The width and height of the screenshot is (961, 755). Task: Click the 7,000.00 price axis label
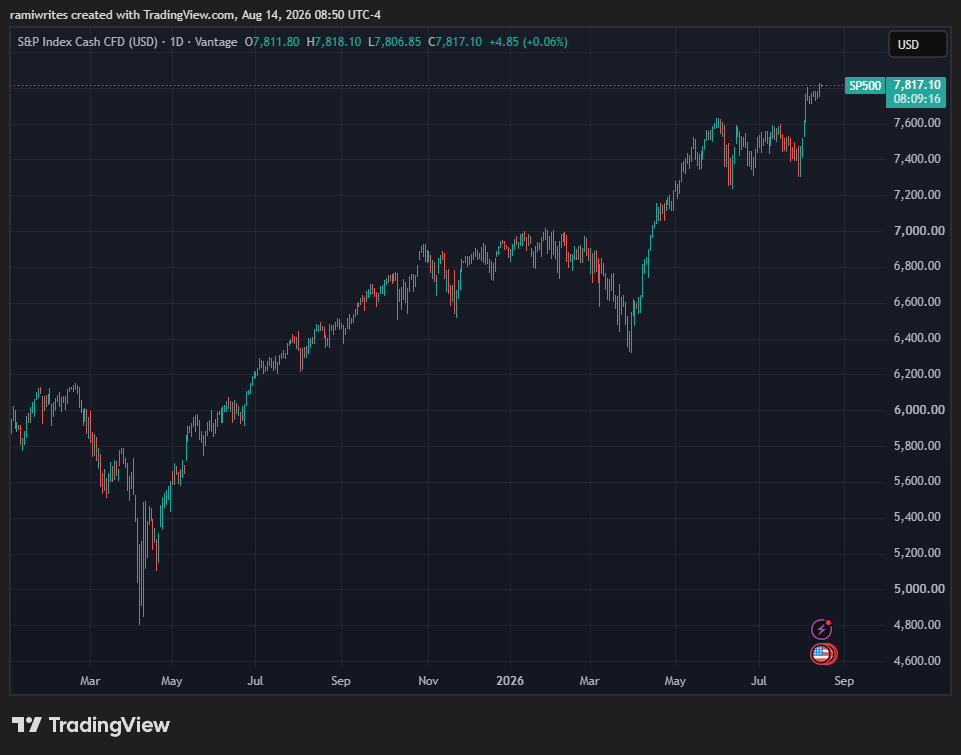pos(917,230)
